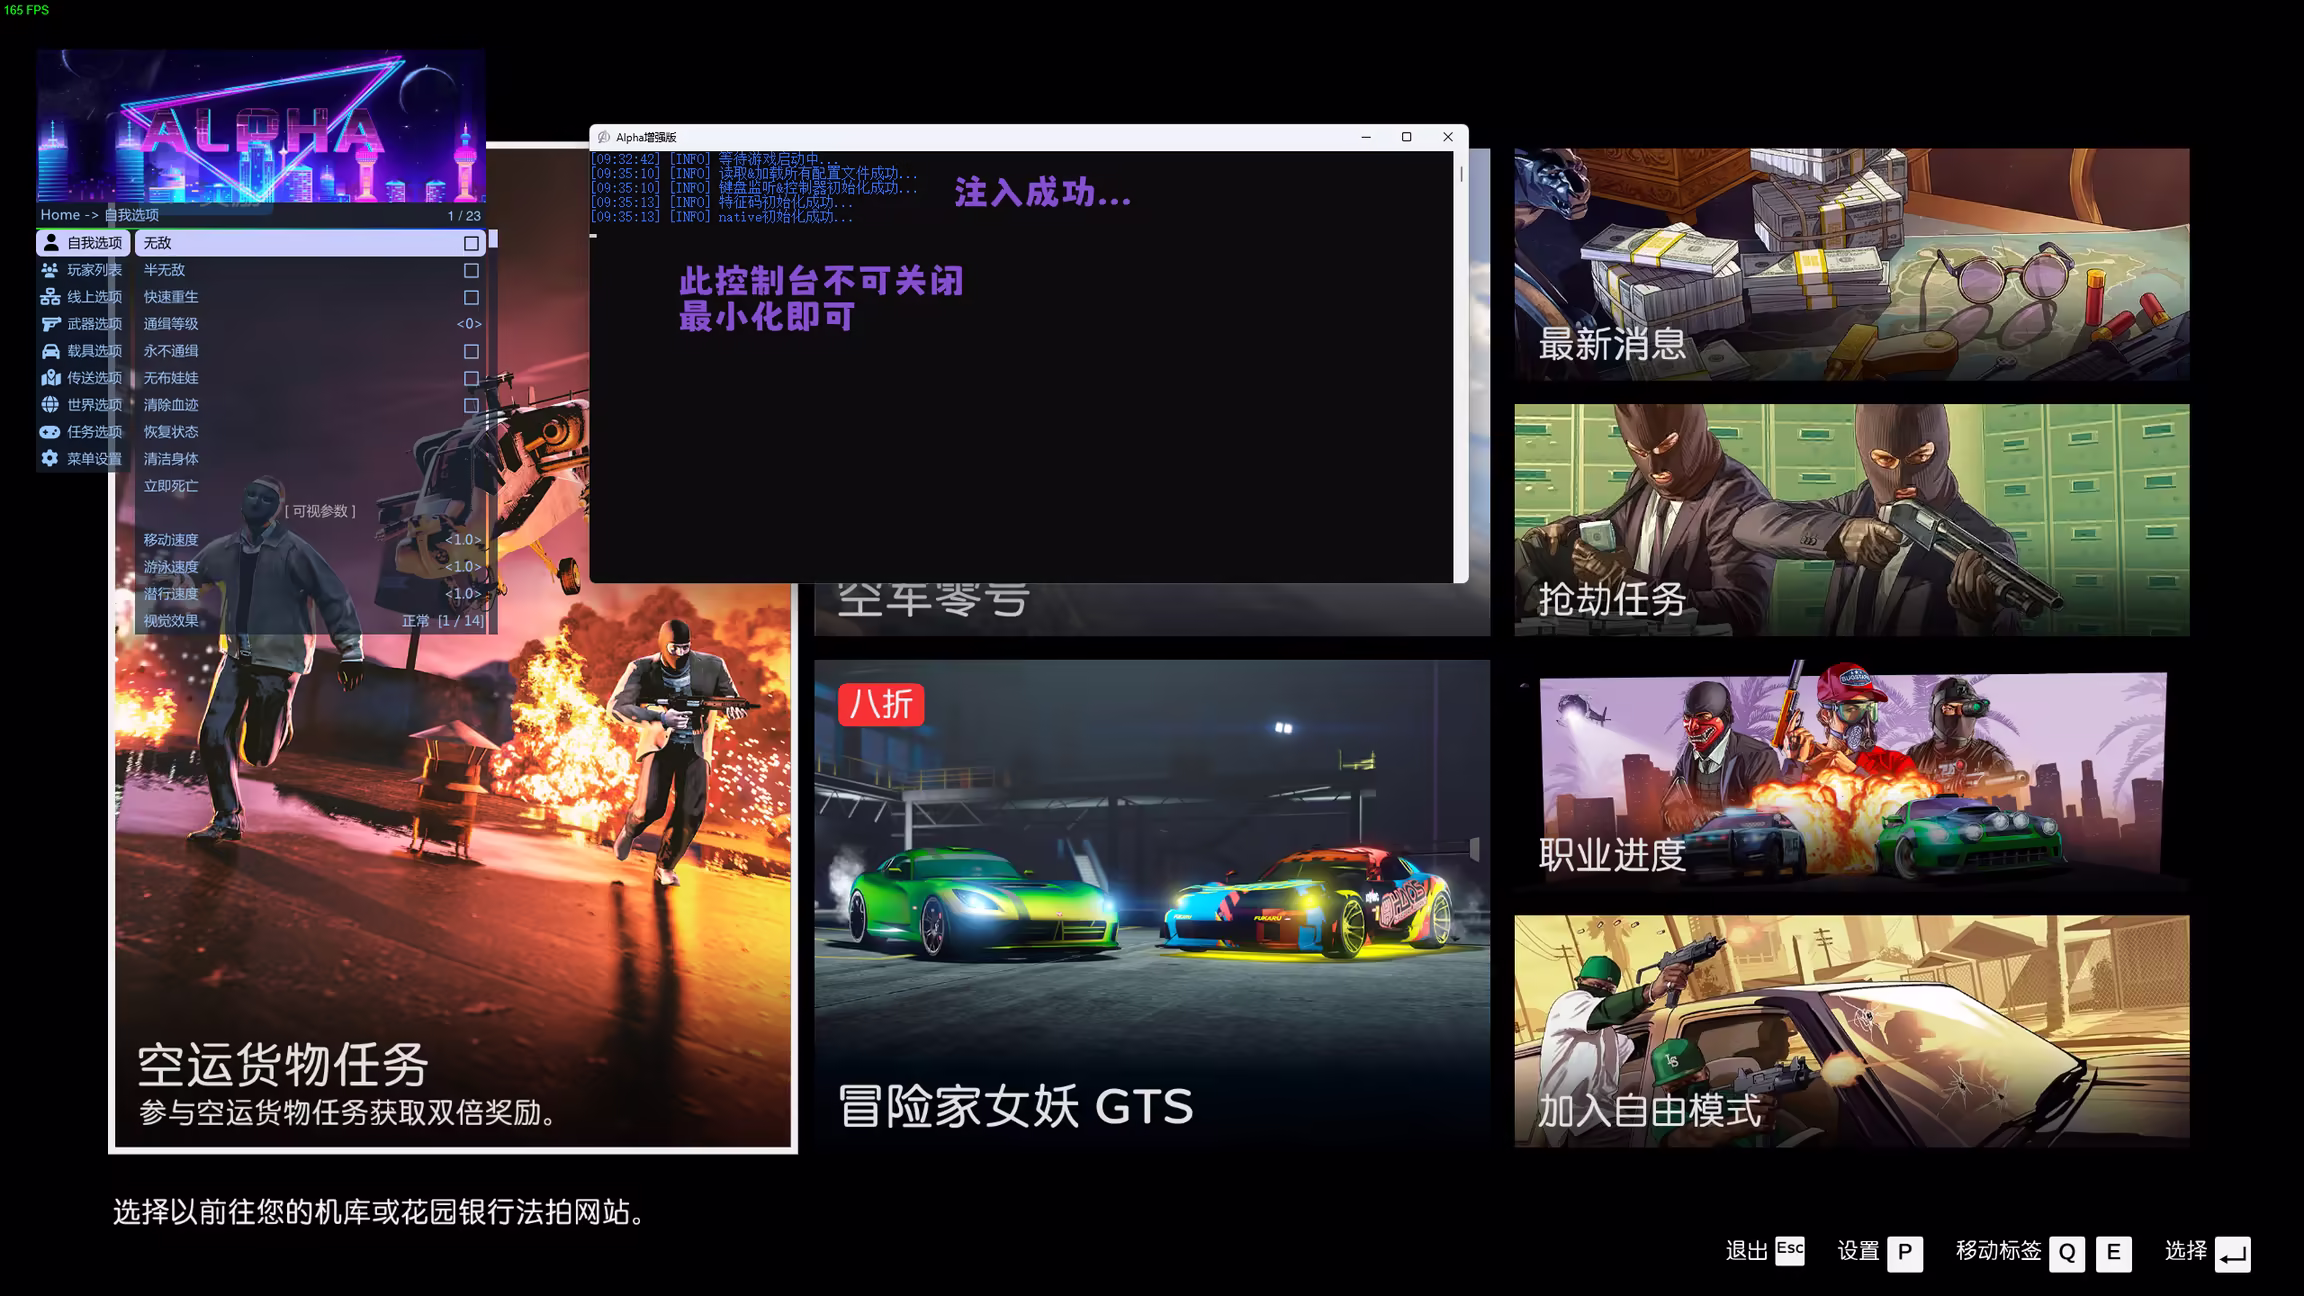
Task: Adjust the 通缉等级 <0> value selector
Action: (x=469, y=324)
